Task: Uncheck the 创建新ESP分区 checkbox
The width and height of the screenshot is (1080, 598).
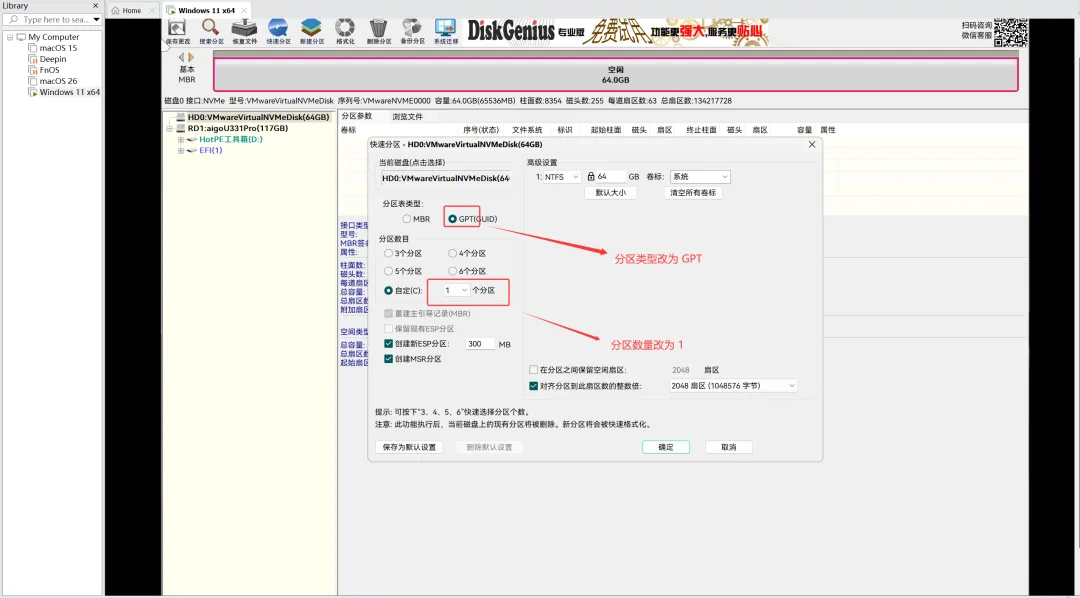Action: [x=388, y=344]
